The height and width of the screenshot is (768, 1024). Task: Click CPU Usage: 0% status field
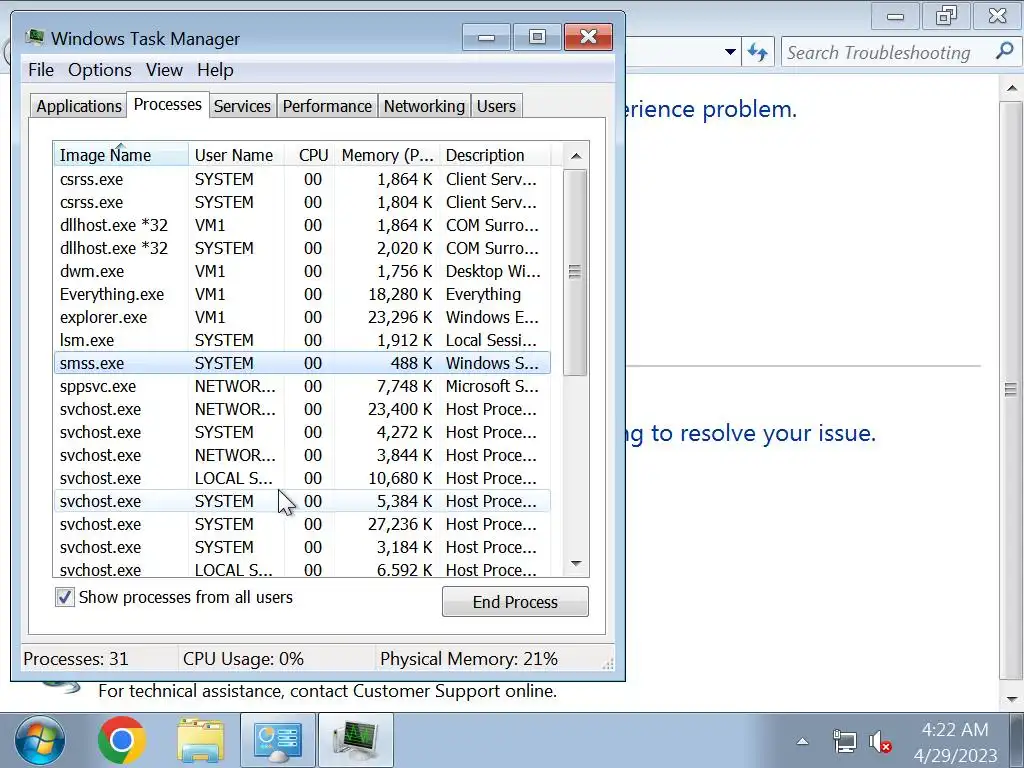click(x=276, y=658)
